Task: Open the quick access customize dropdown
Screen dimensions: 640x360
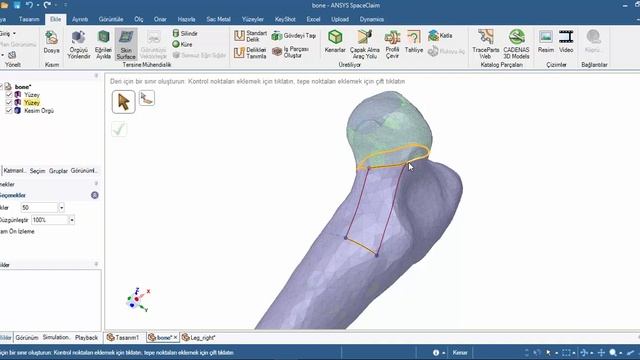Action: coord(65,5)
